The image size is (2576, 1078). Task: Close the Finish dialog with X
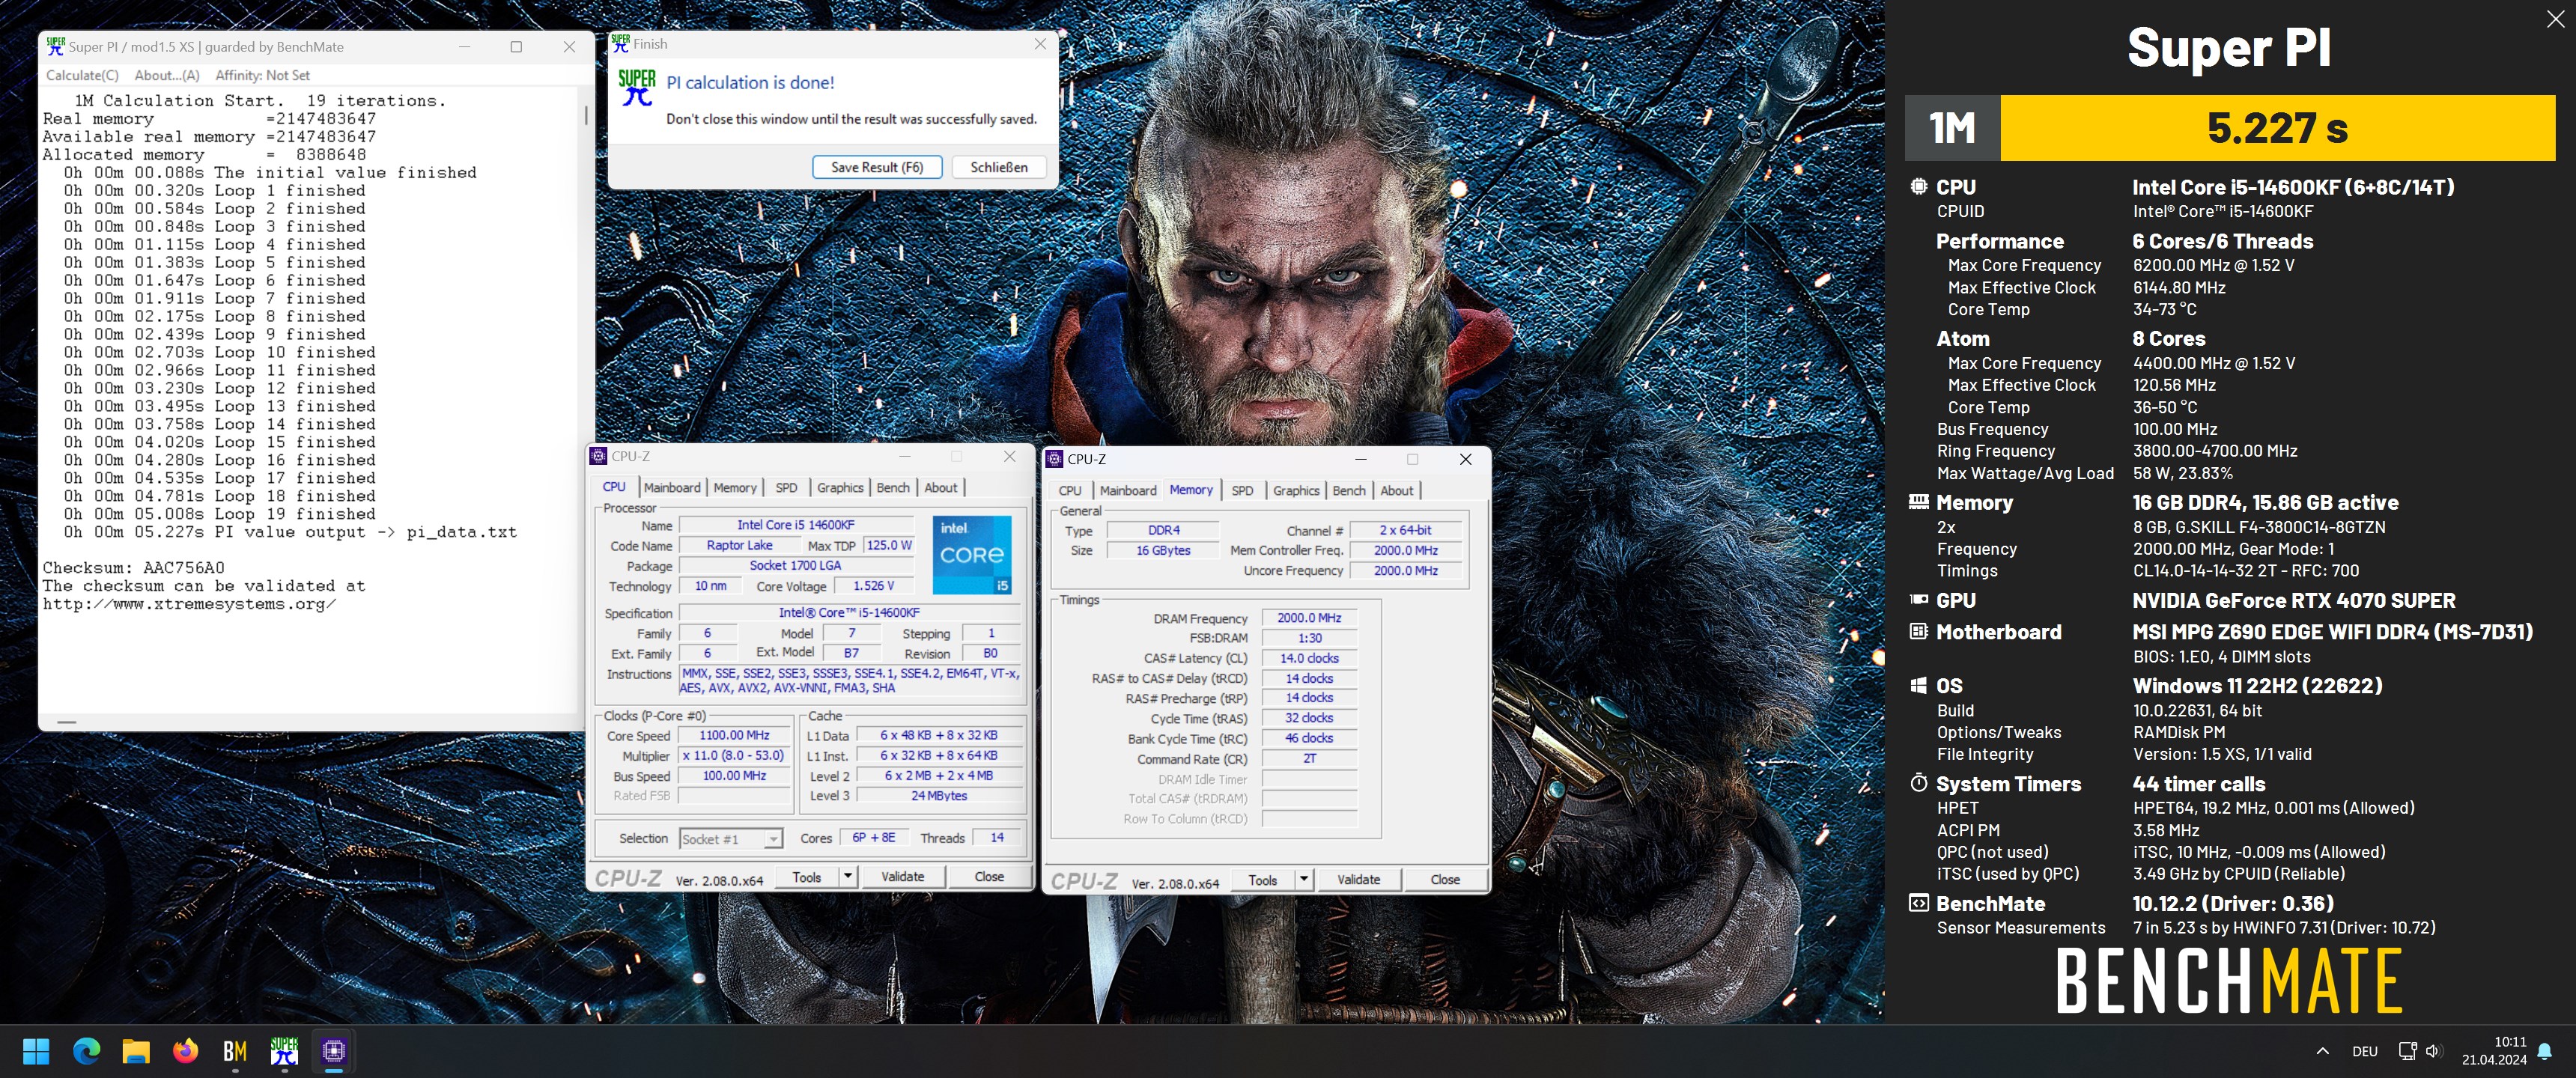pos(1040,44)
